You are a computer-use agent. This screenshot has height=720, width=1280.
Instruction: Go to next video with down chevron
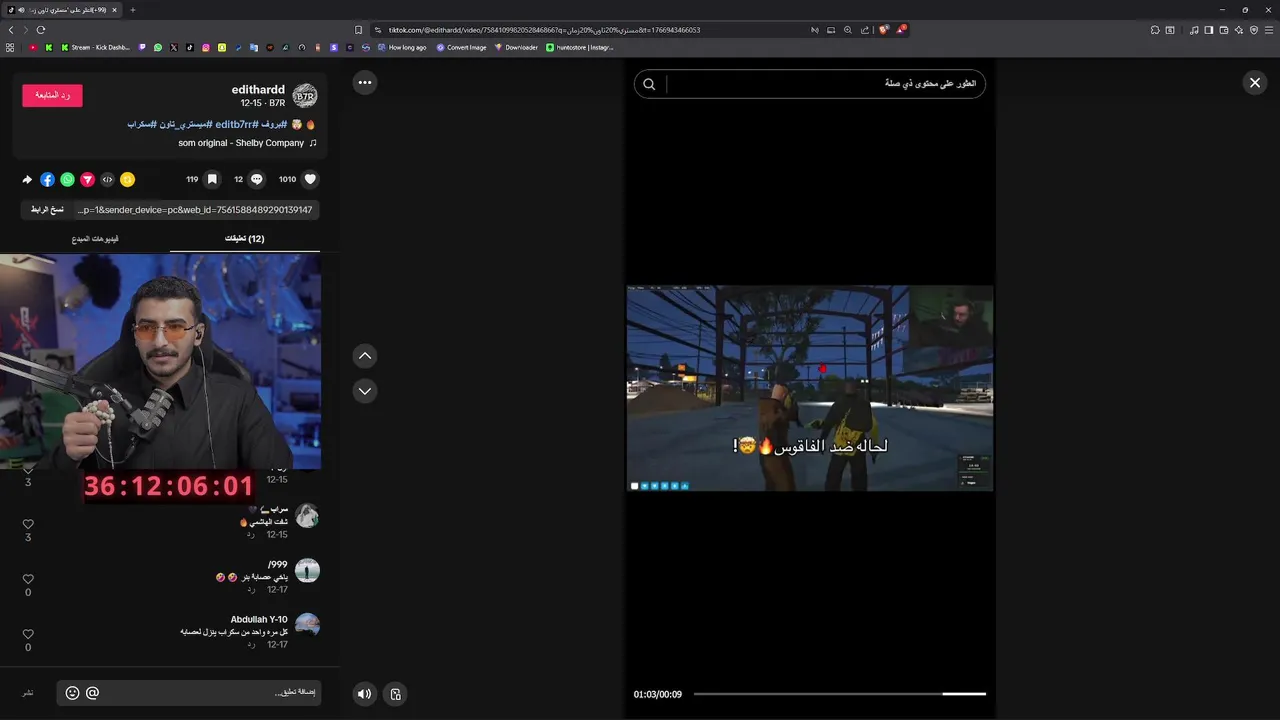365,391
